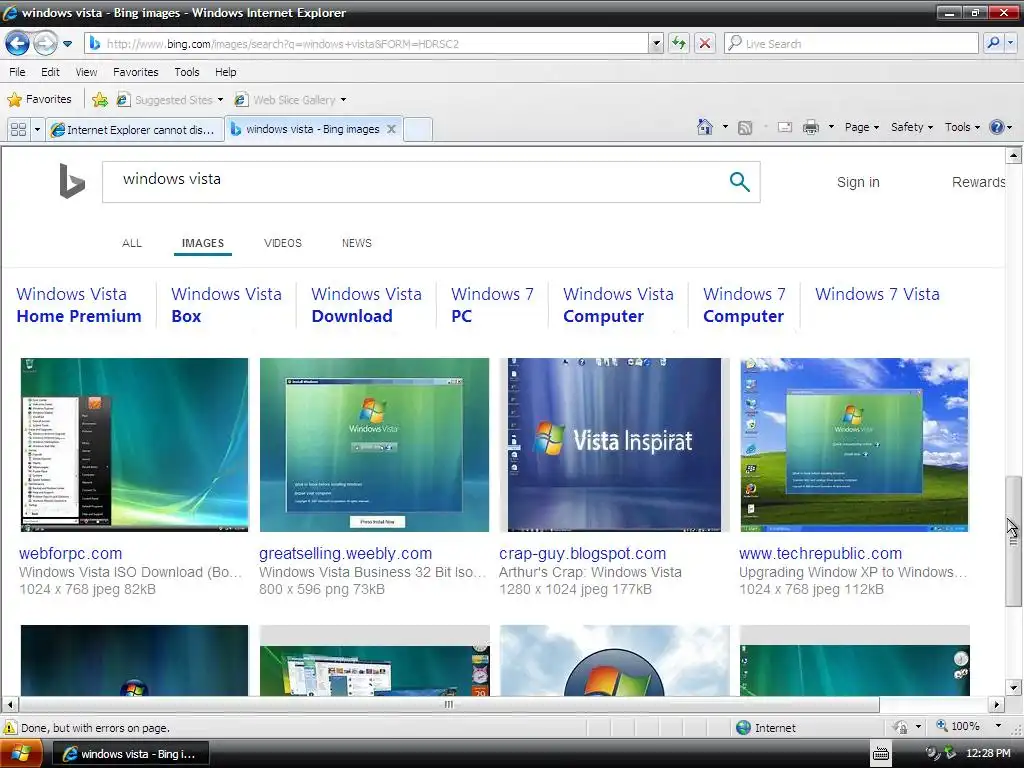1024x768 pixels.
Task: Click the address bar URL field
Action: coord(367,44)
